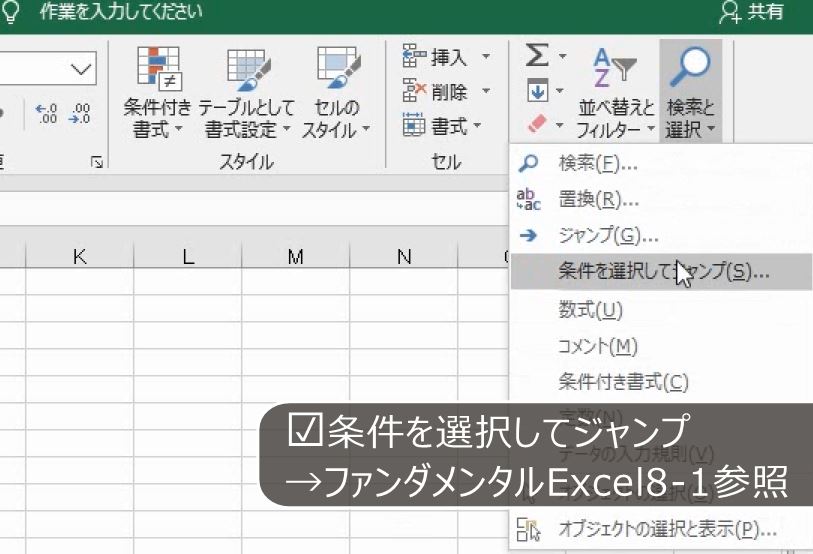
Task: Type in 作業を入力してください search box
Action: pos(121,12)
